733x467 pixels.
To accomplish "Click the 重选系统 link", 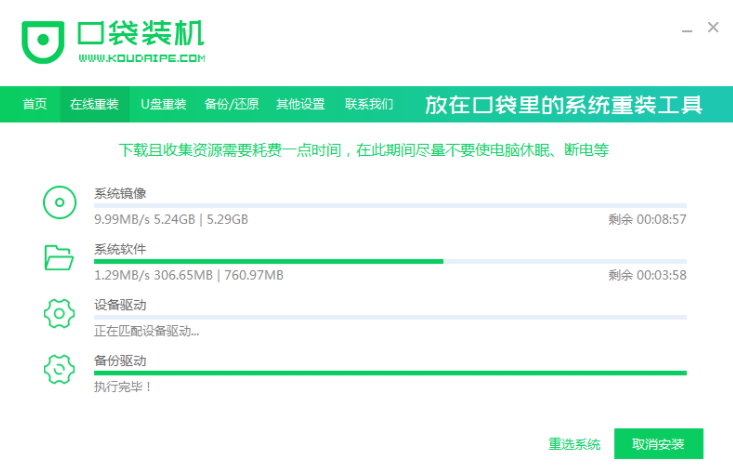I will pyautogui.click(x=574, y=444).
